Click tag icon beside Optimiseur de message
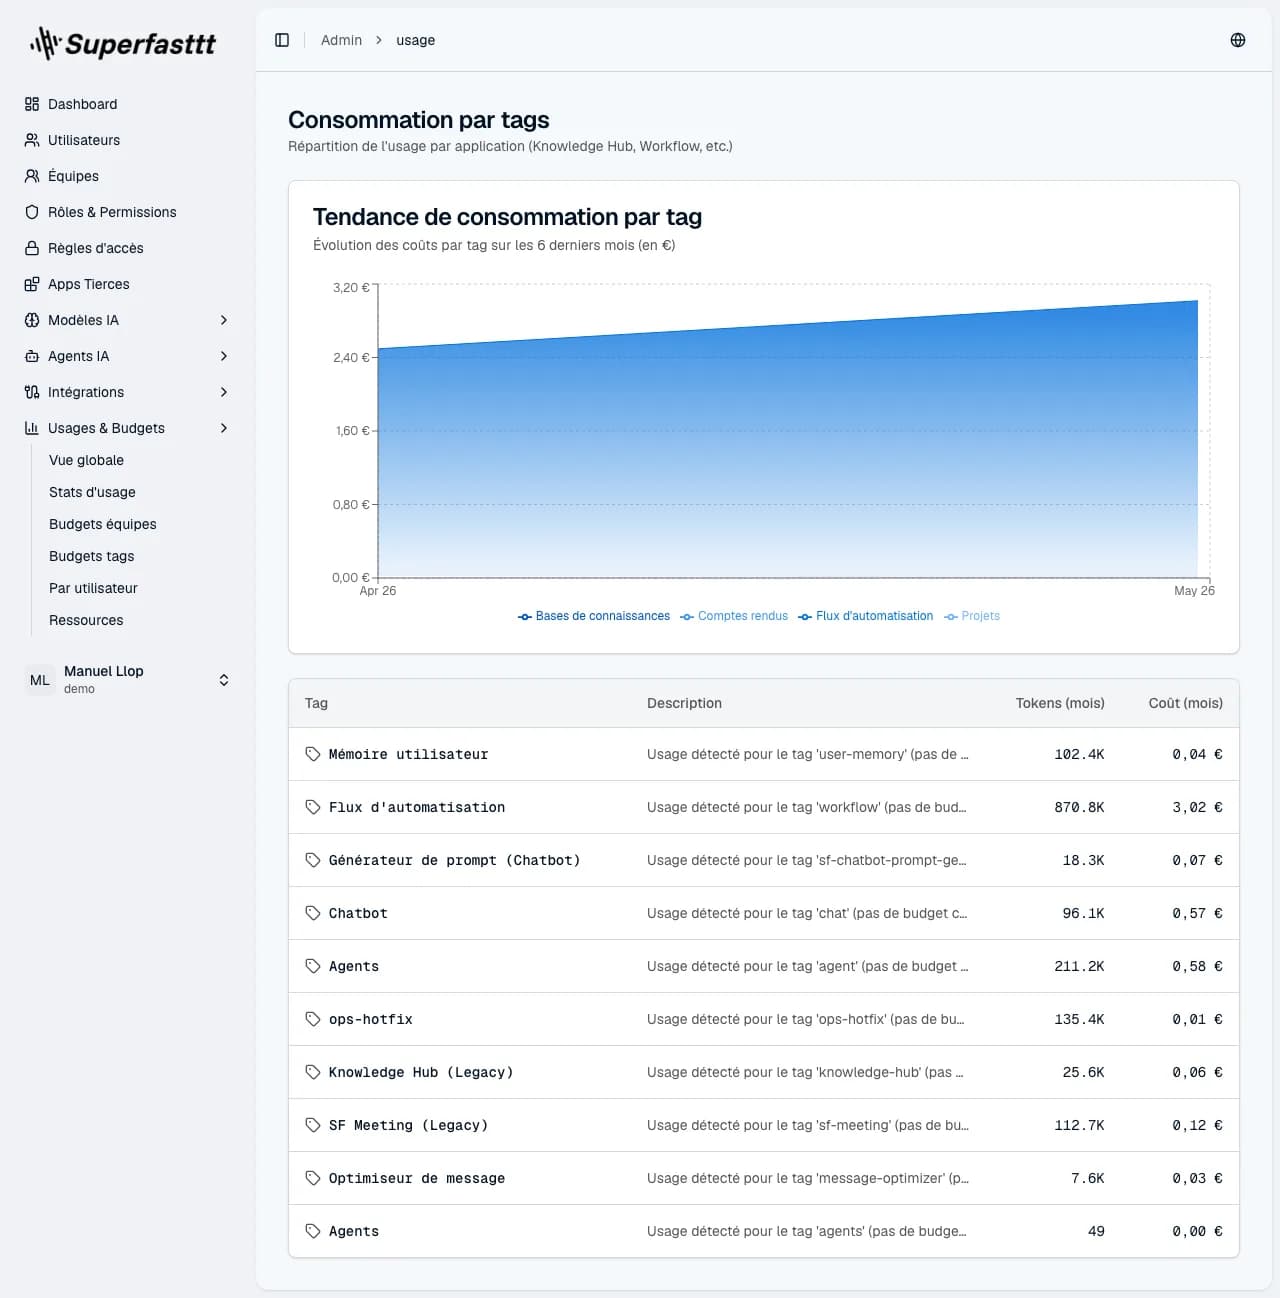 [313, 1178]
